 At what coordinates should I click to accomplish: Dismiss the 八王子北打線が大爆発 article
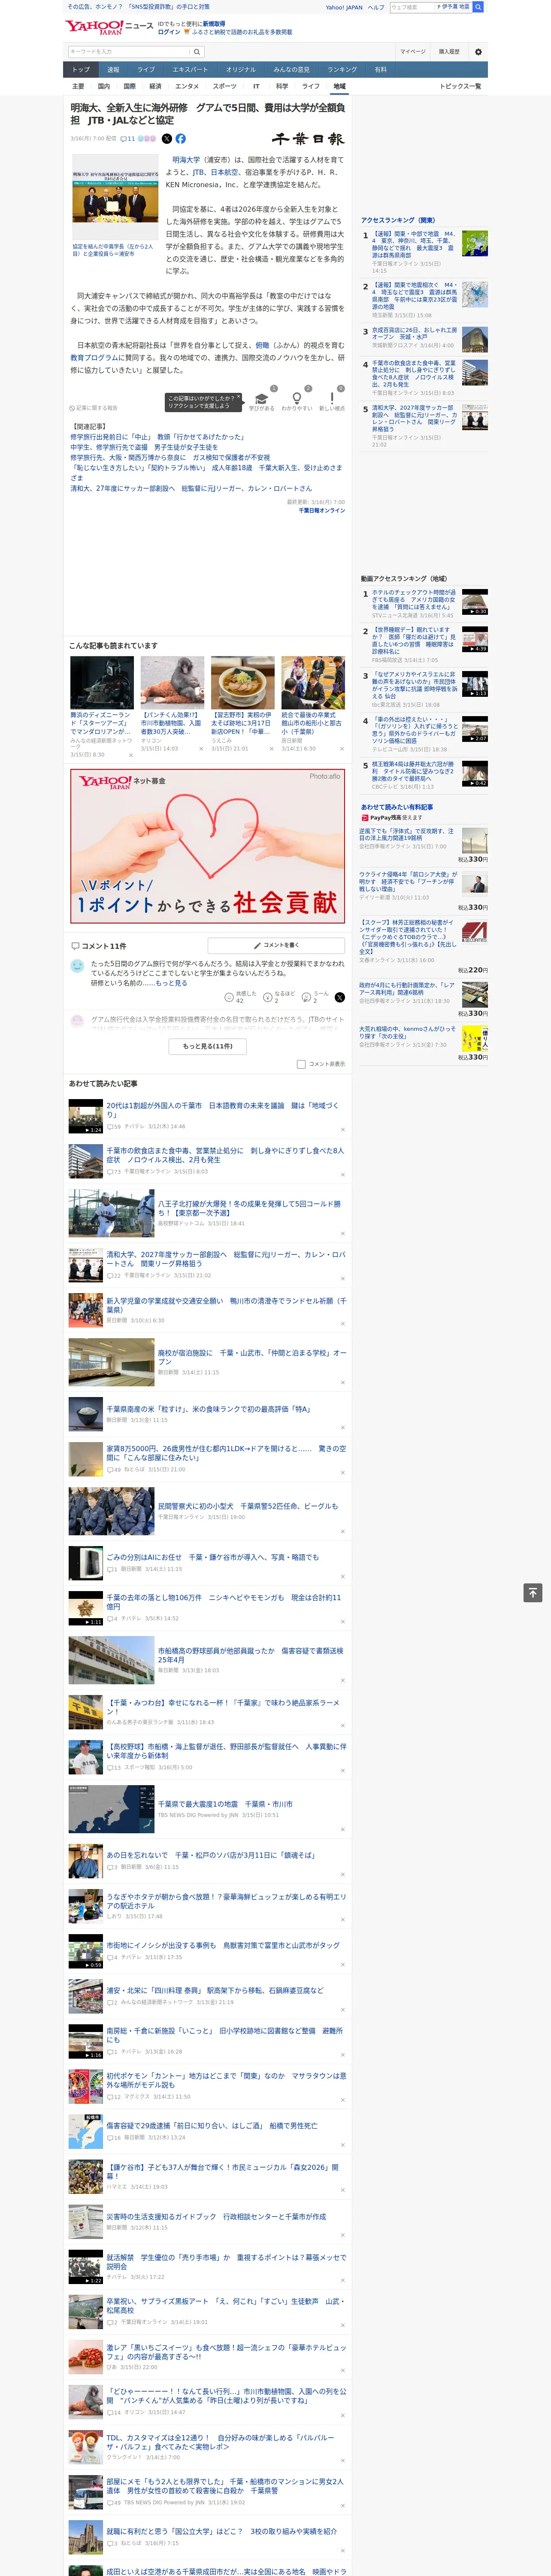[343, 1233]
